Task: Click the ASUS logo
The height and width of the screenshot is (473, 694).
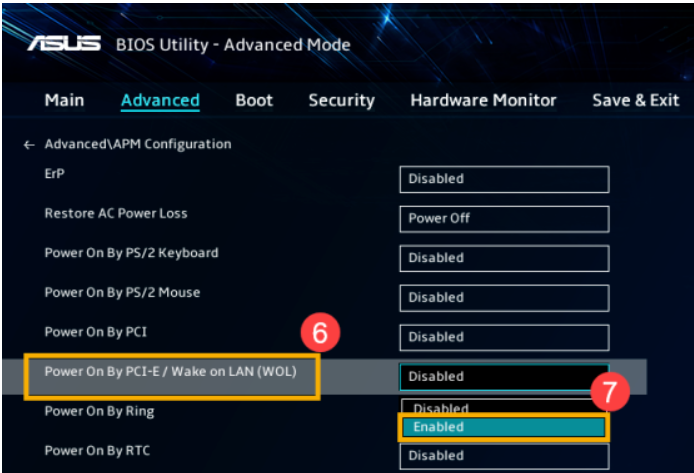Action: [64, 44]
